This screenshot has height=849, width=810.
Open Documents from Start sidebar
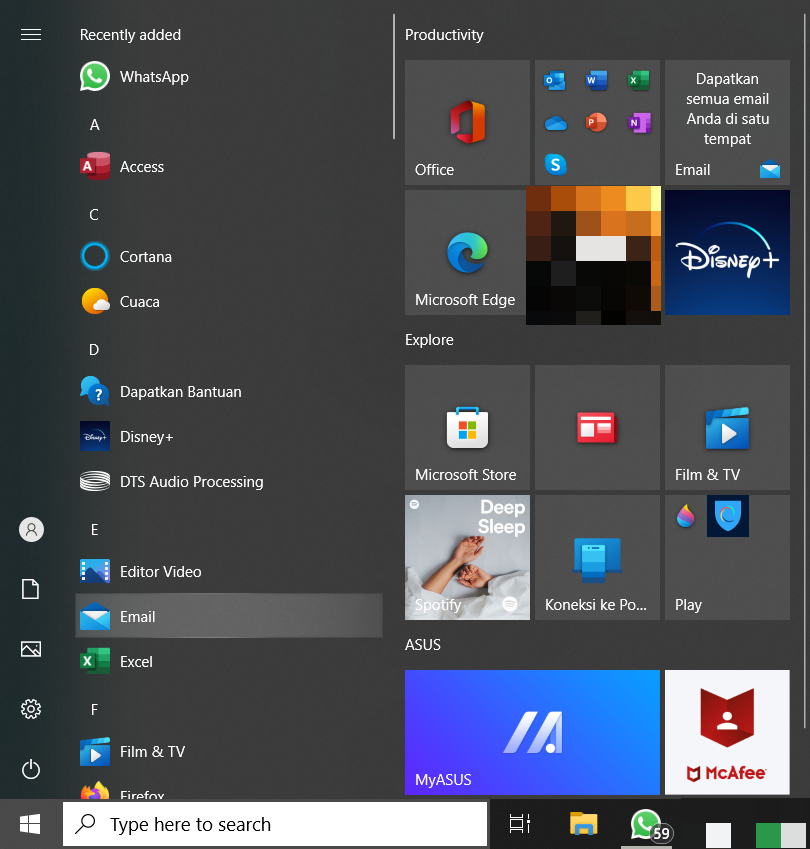tap(31, 589)
